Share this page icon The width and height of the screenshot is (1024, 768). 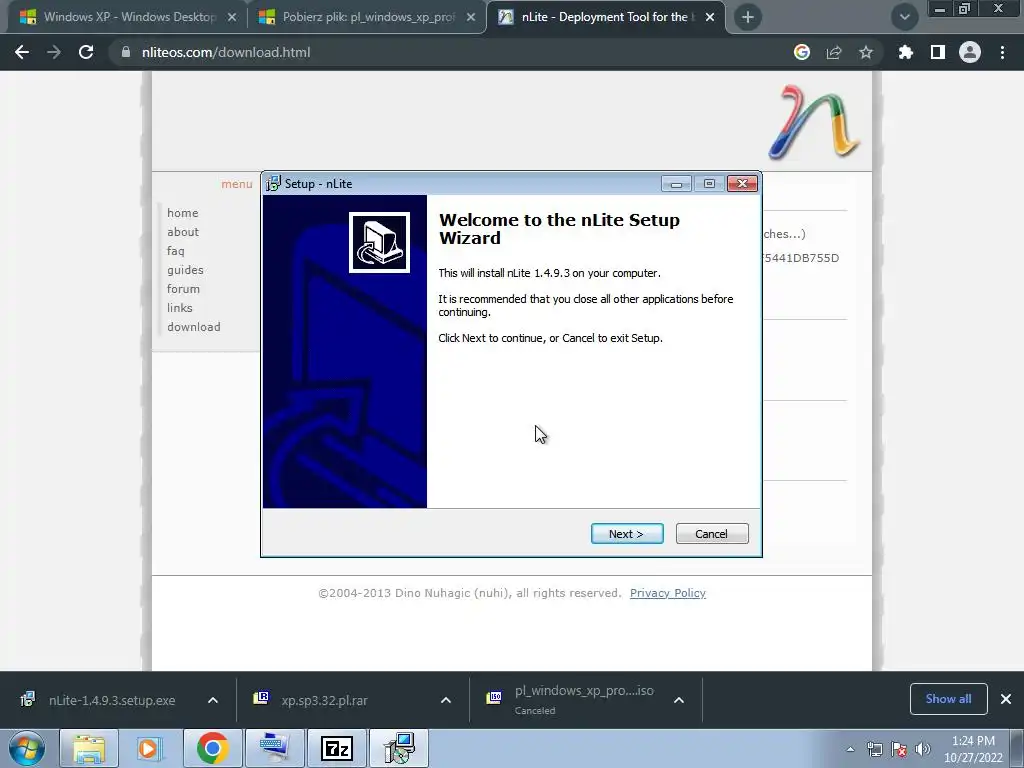click(x=834, y=52)
